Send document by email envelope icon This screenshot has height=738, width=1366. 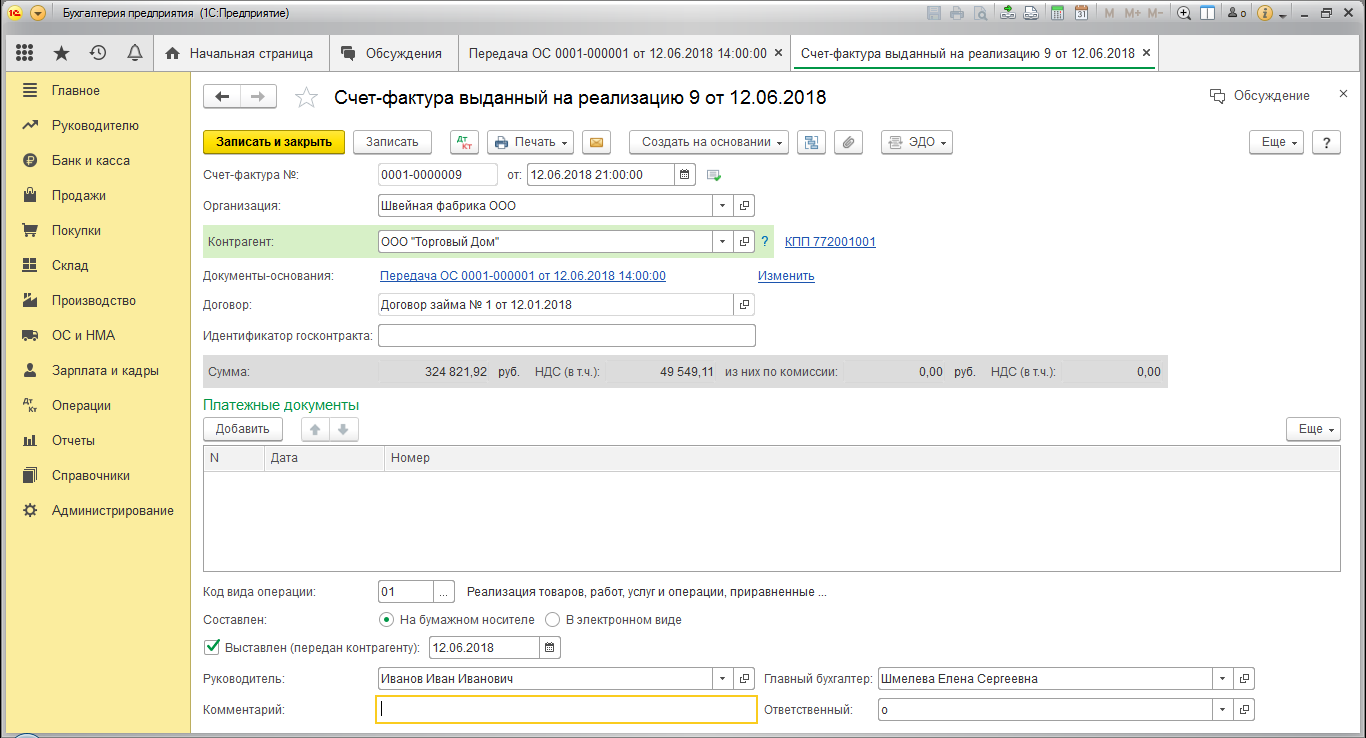pos(597,142)
